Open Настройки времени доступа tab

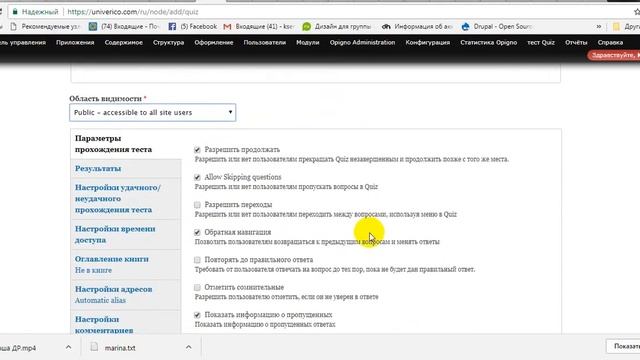pyautogui.click(x=126, y=234)
